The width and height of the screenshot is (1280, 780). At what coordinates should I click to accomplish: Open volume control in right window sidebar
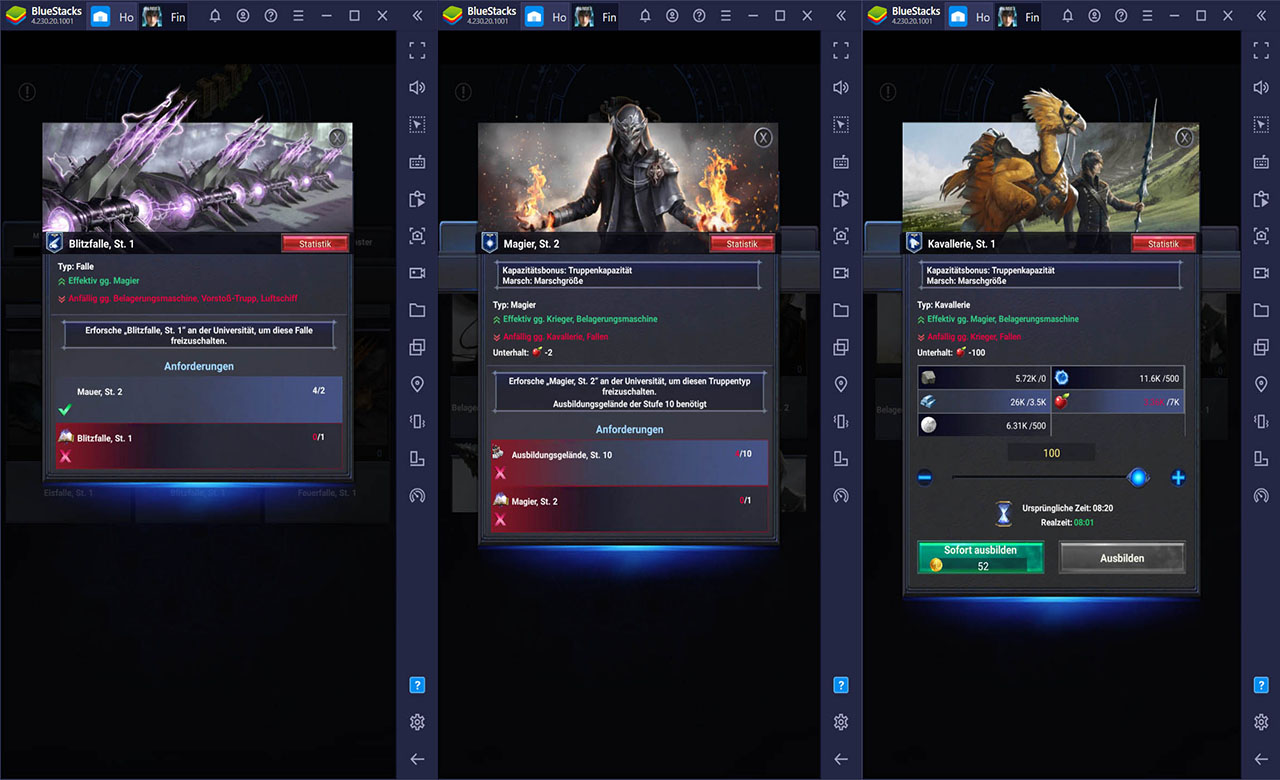1261,88
